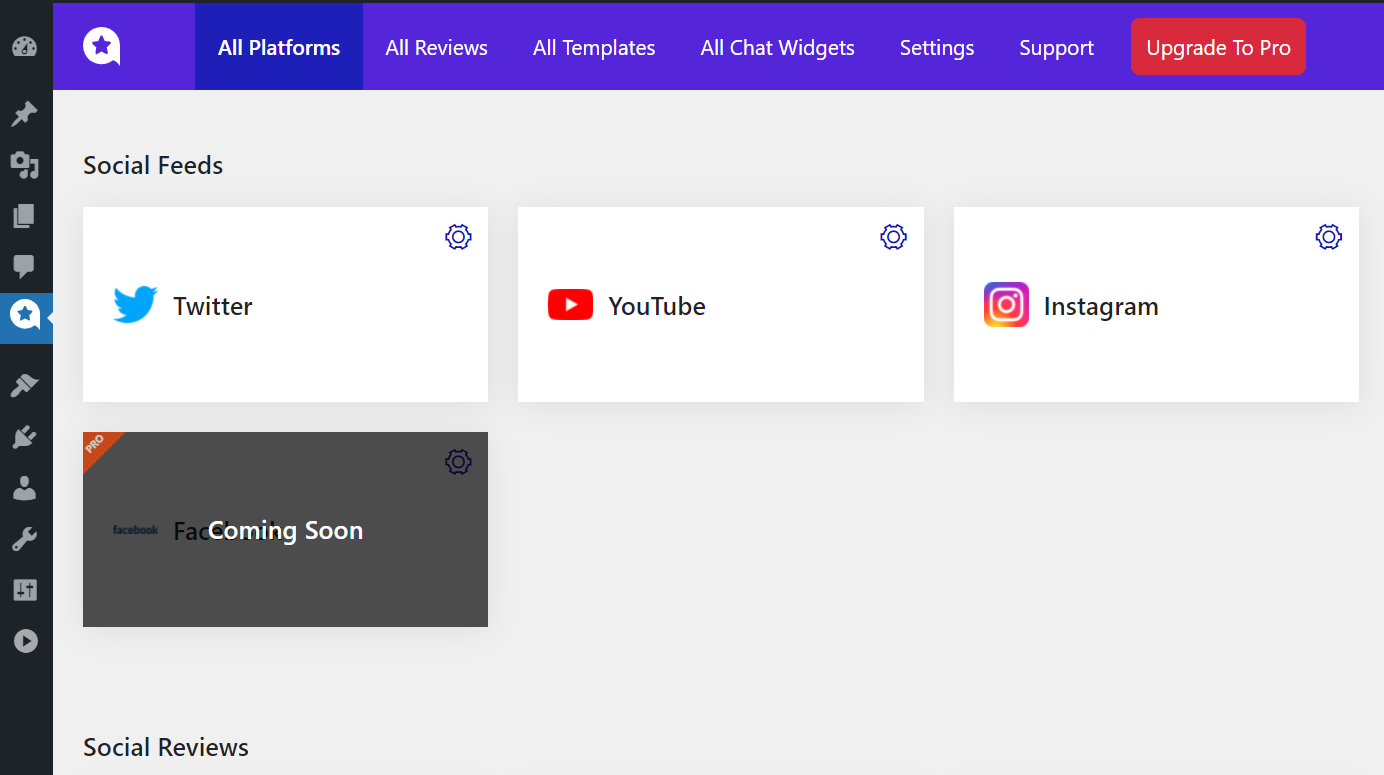
Task: Go to All Reviews tab
Action: tap(437, 47)
